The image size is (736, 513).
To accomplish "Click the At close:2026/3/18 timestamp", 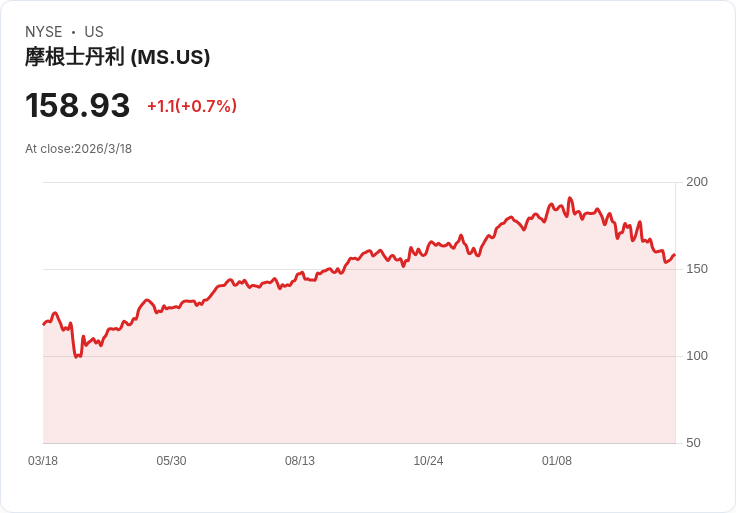I will click(78, 149).
